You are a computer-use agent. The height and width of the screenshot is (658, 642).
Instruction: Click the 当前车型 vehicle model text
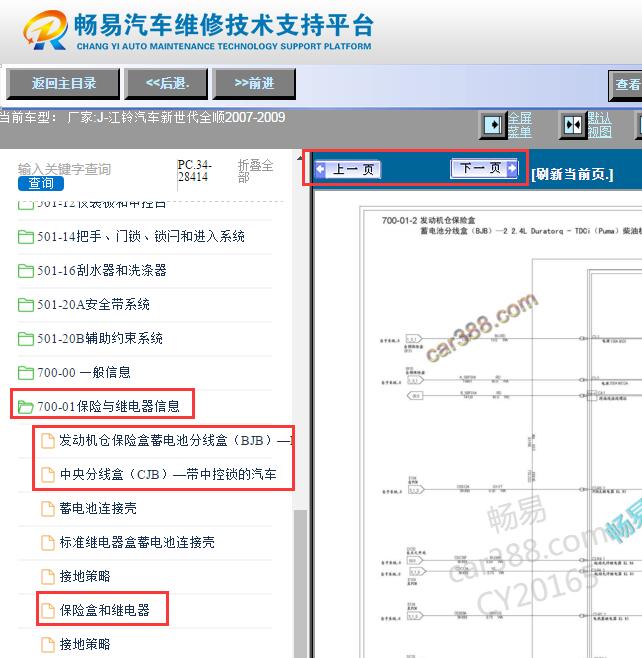[143, 118]
